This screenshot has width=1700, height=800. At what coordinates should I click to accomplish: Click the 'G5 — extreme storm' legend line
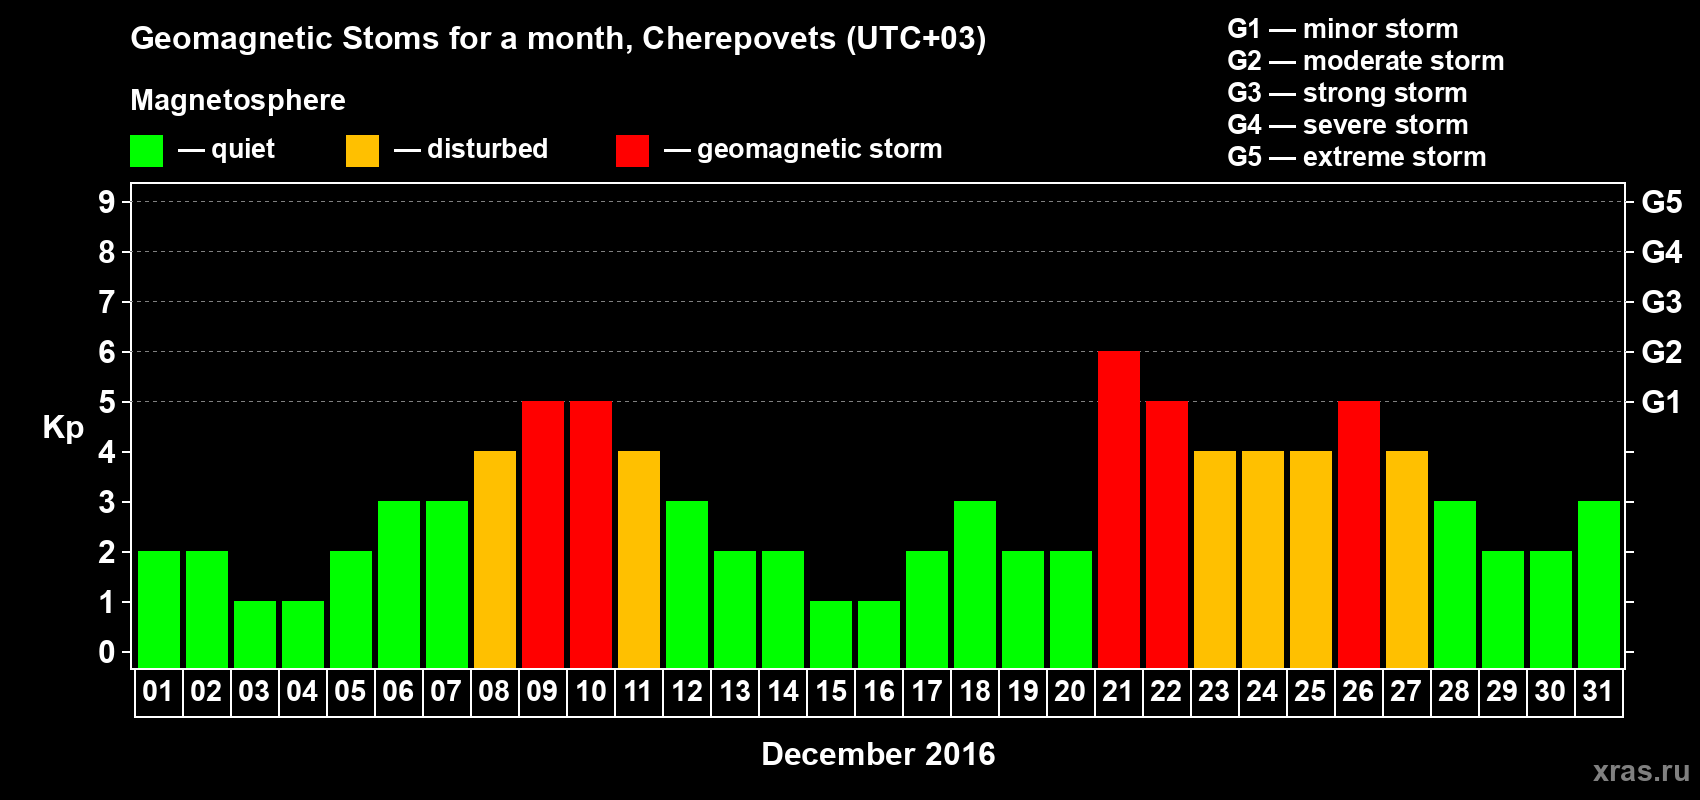click(1357, 157)
